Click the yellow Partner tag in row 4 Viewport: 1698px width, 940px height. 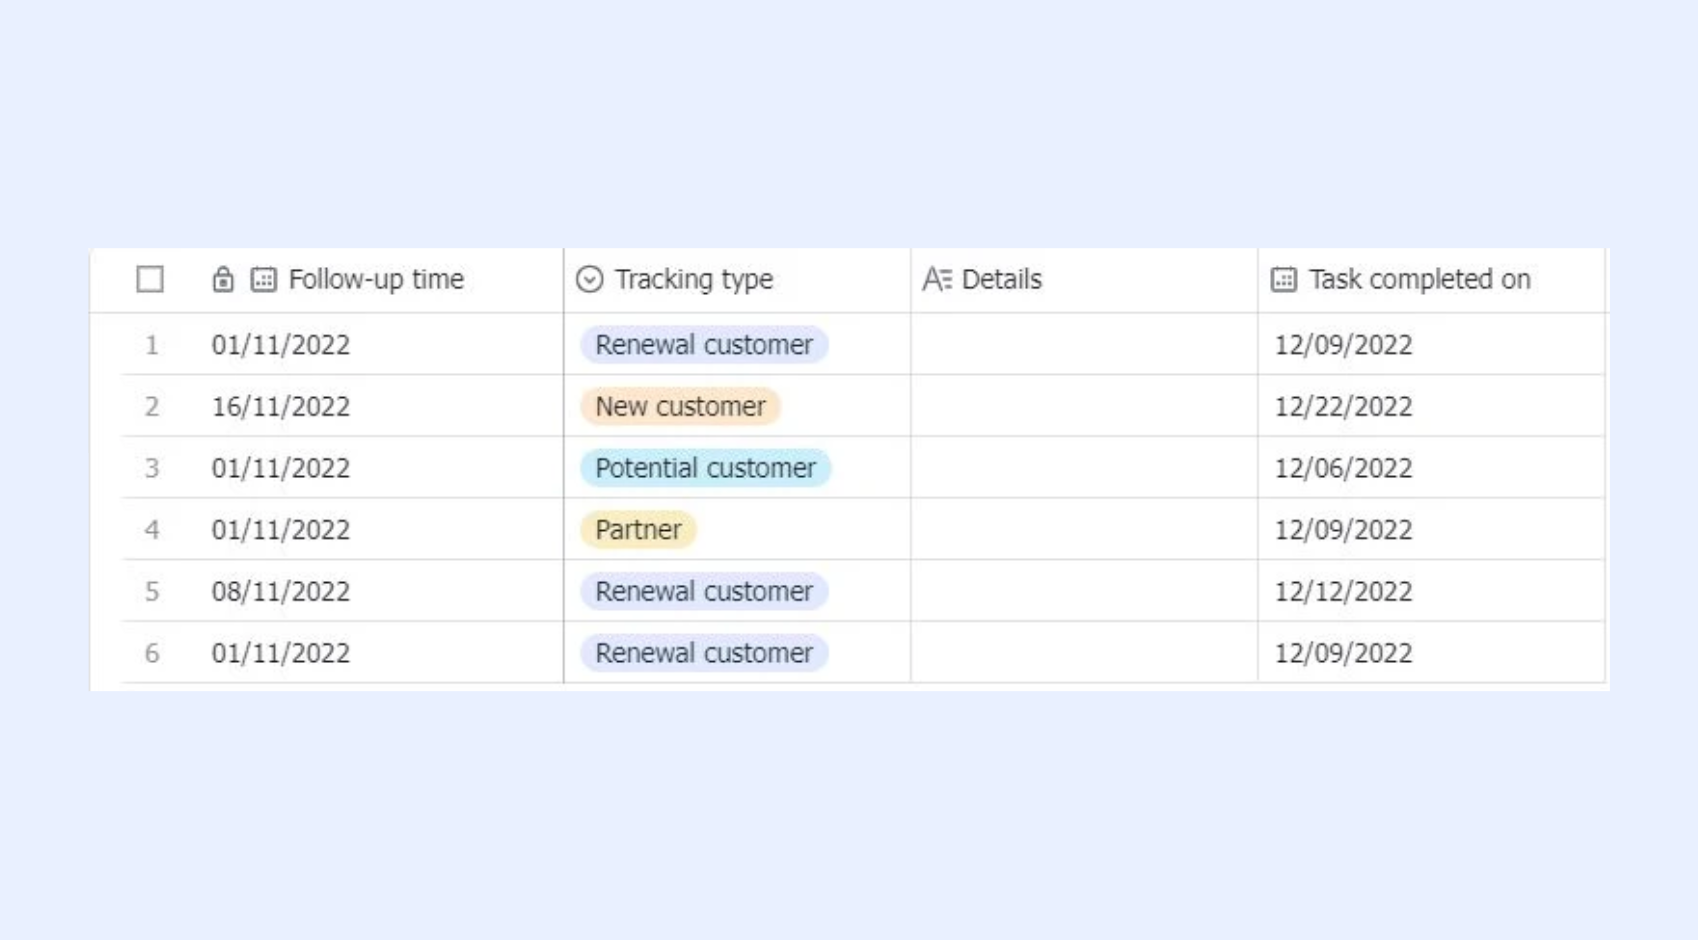pos(638,530)
